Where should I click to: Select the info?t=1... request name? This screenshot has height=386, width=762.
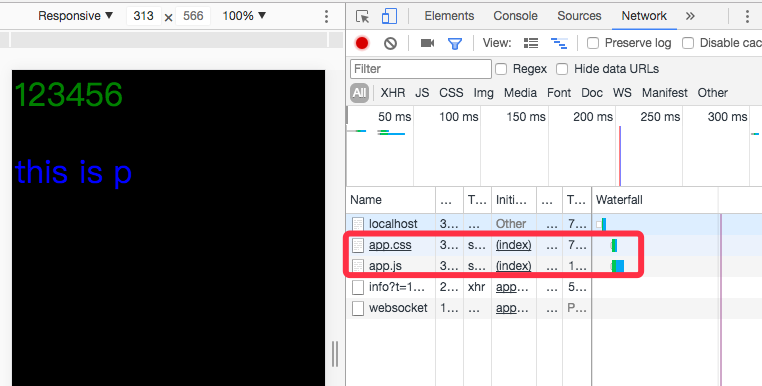point(397,287)
